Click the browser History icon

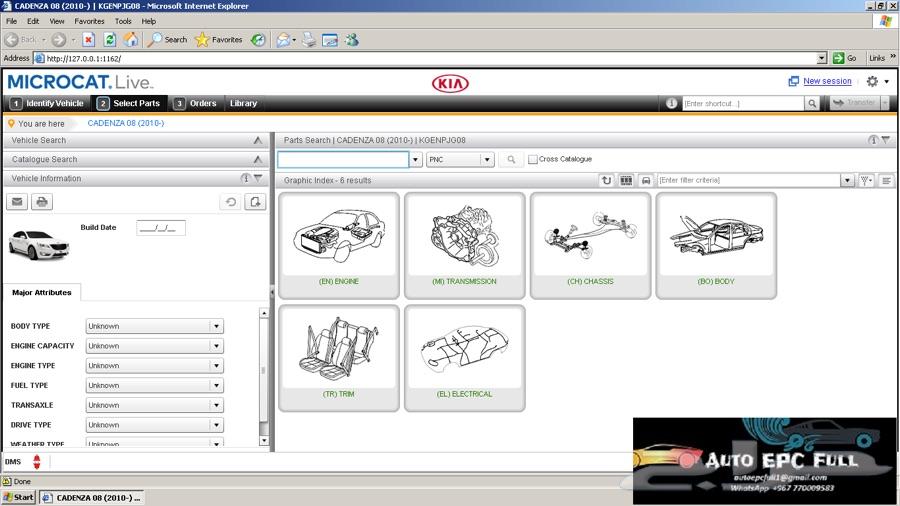258,40
